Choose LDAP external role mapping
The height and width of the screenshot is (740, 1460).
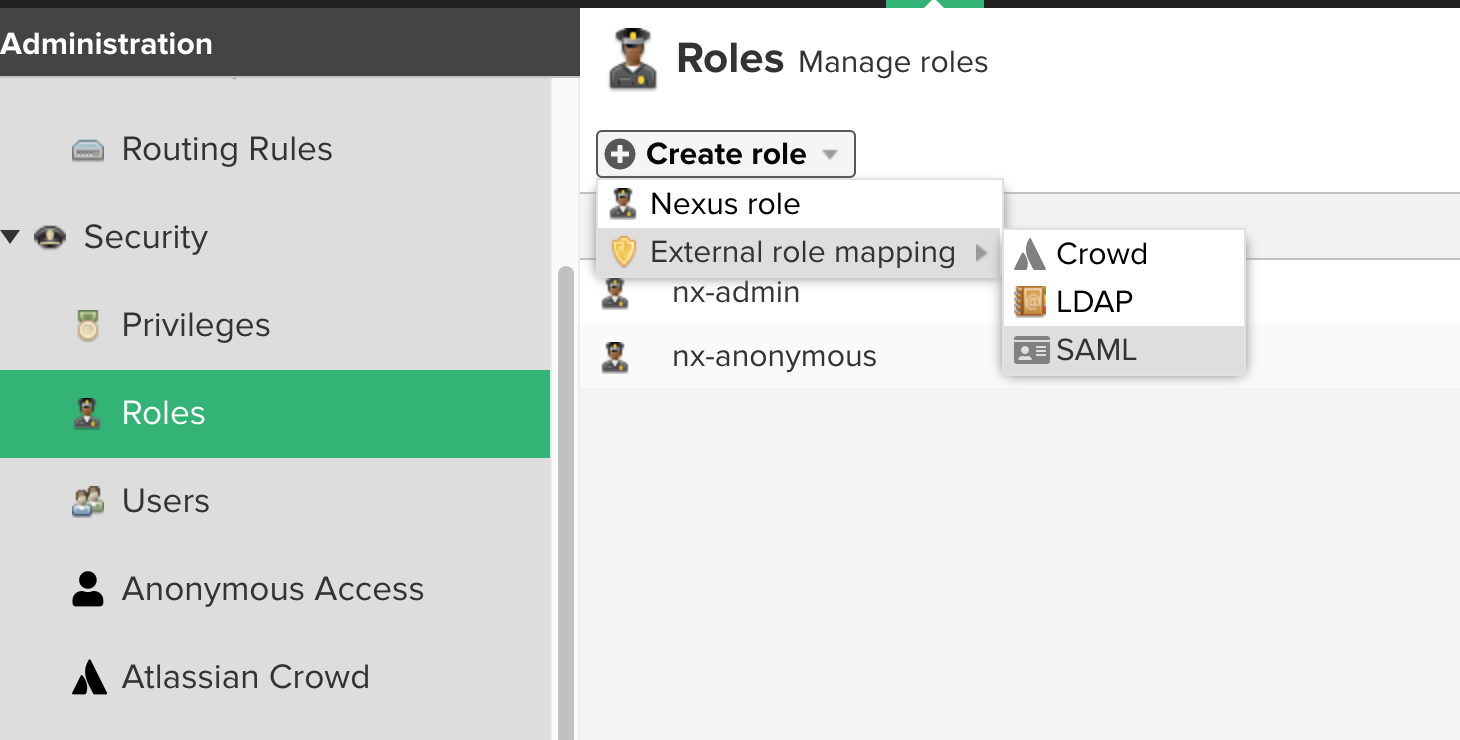(1094, 301)
